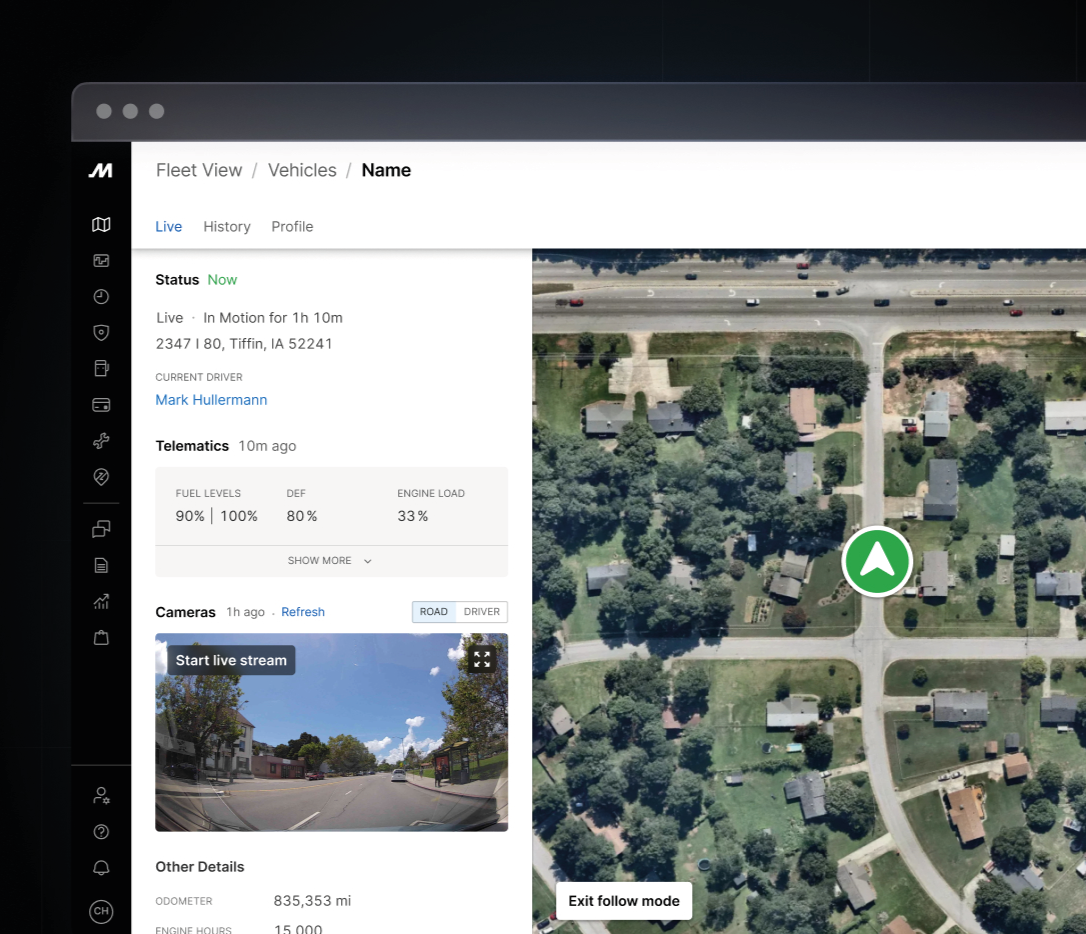
Task: Click the clock icon in sidebar
Action: pyautogui.click(x=101, y=297)
